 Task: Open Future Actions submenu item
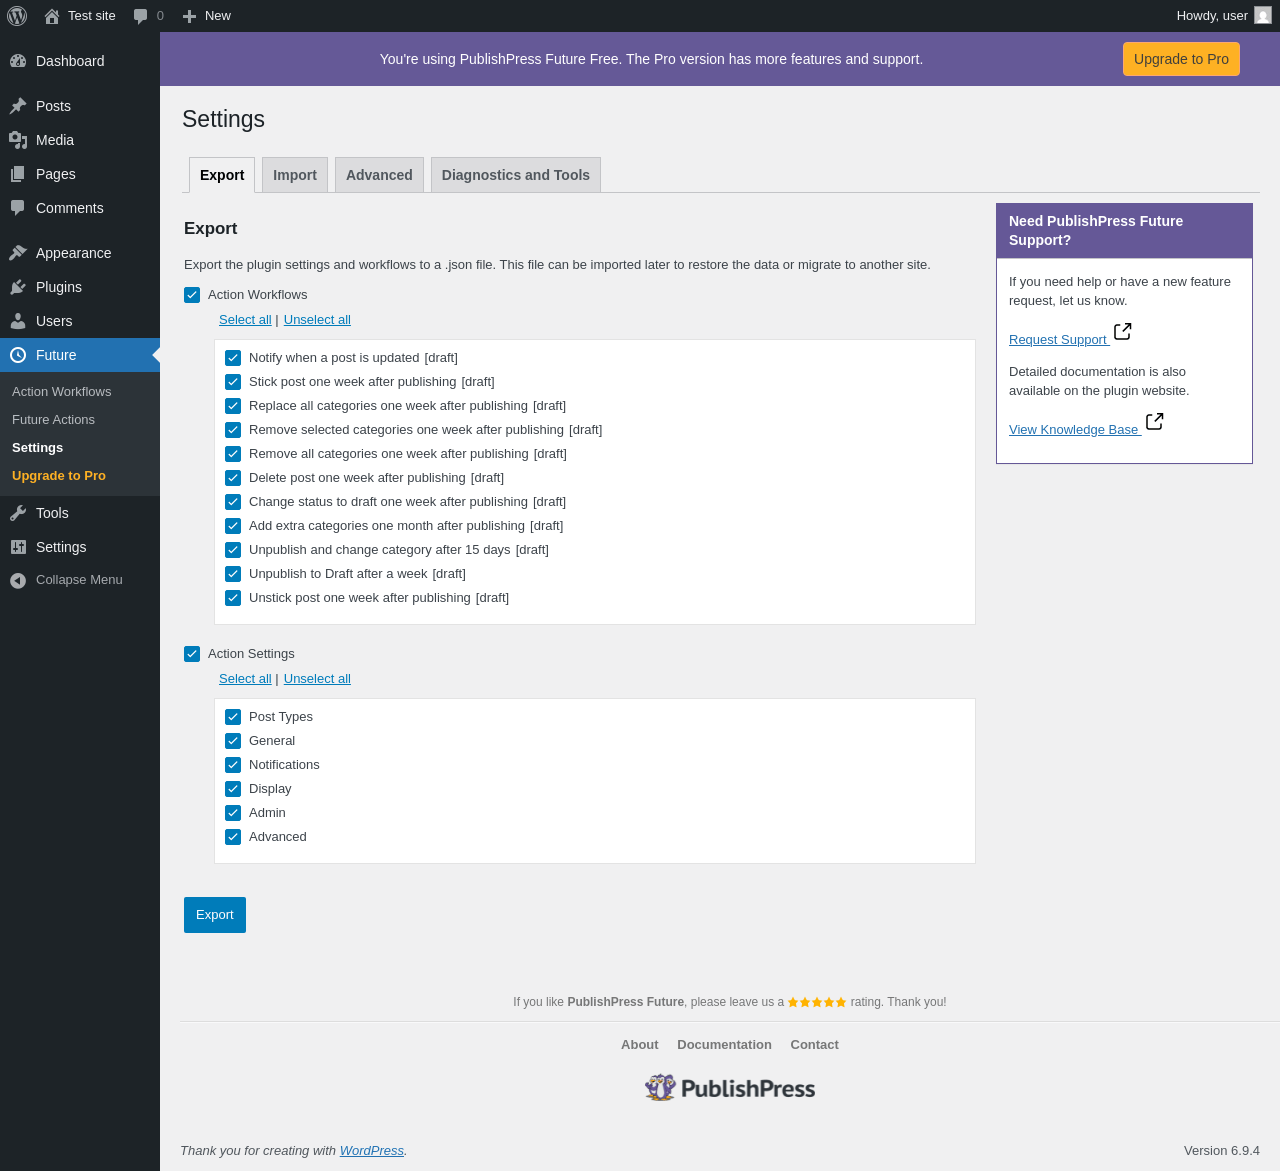pos(54,420)
